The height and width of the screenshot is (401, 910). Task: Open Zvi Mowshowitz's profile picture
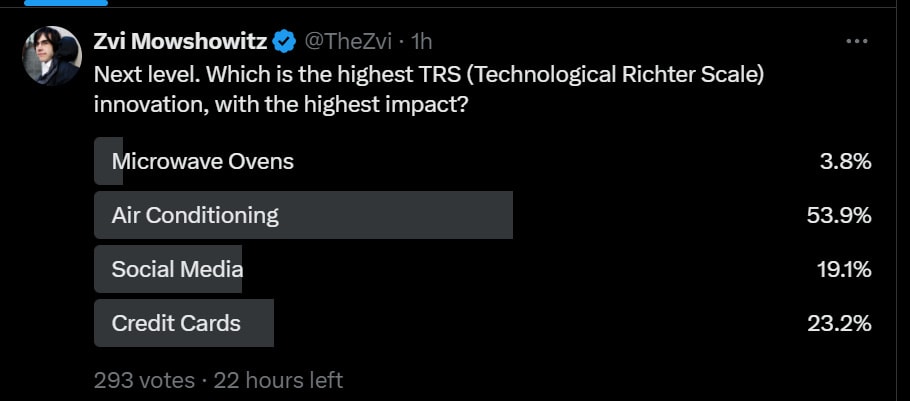(52, 56)
